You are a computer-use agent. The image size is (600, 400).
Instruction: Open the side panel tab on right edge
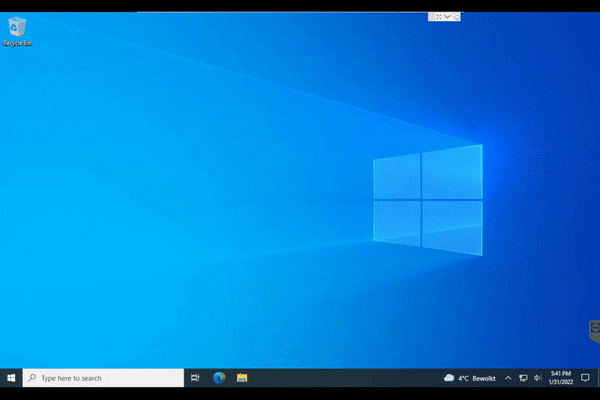(x=593, y=328)
